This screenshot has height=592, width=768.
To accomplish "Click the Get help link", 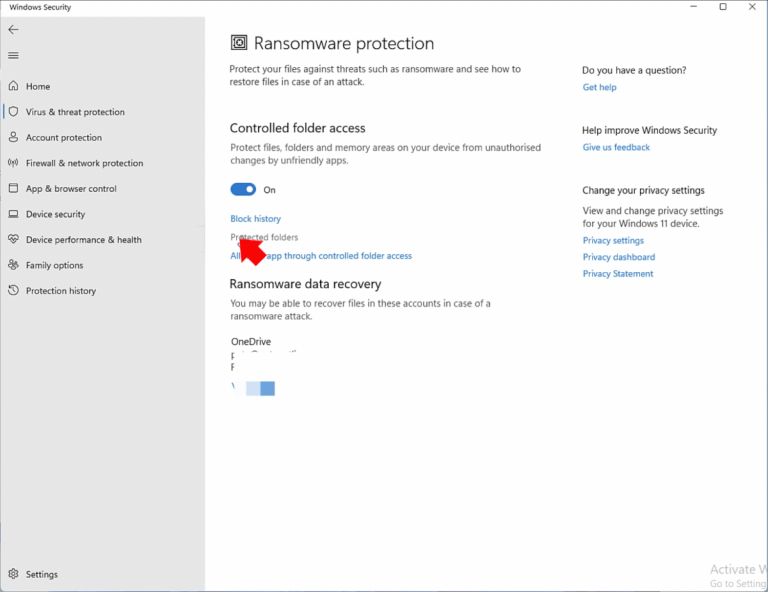I will coord(599,87).
